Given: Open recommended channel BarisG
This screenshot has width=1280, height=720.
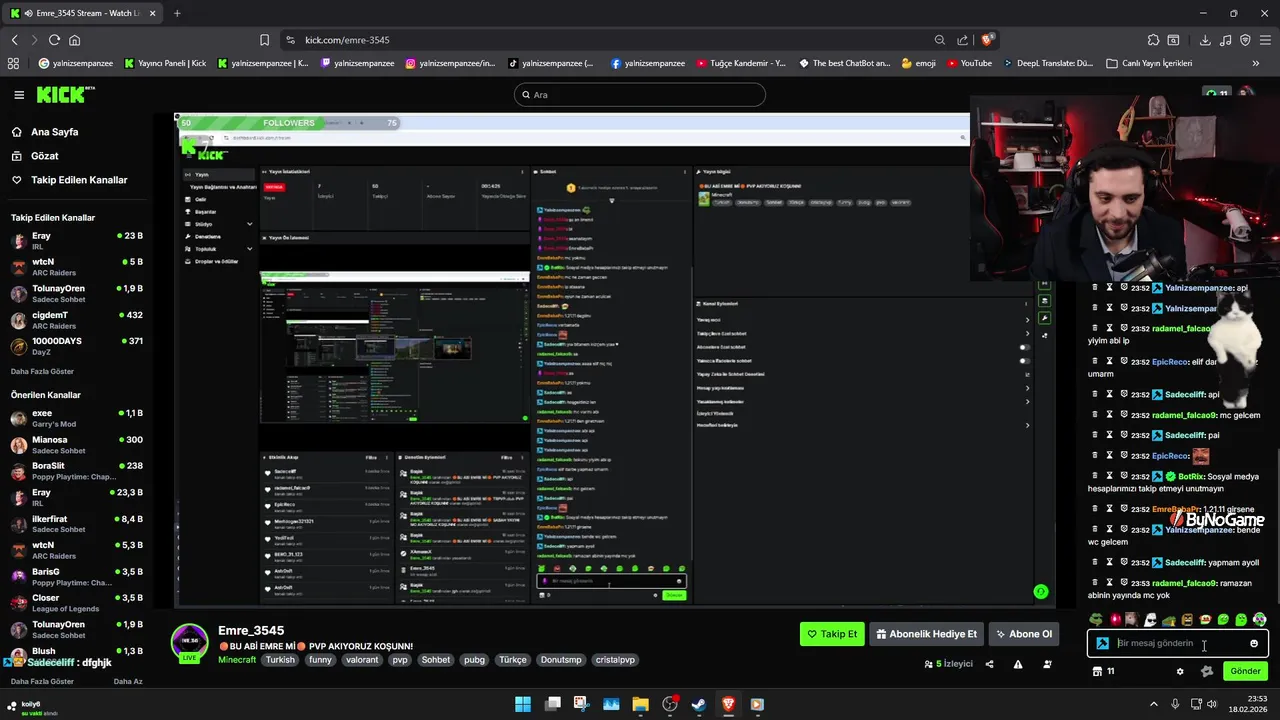Looking at the screenshot, I should pos(76,577).
